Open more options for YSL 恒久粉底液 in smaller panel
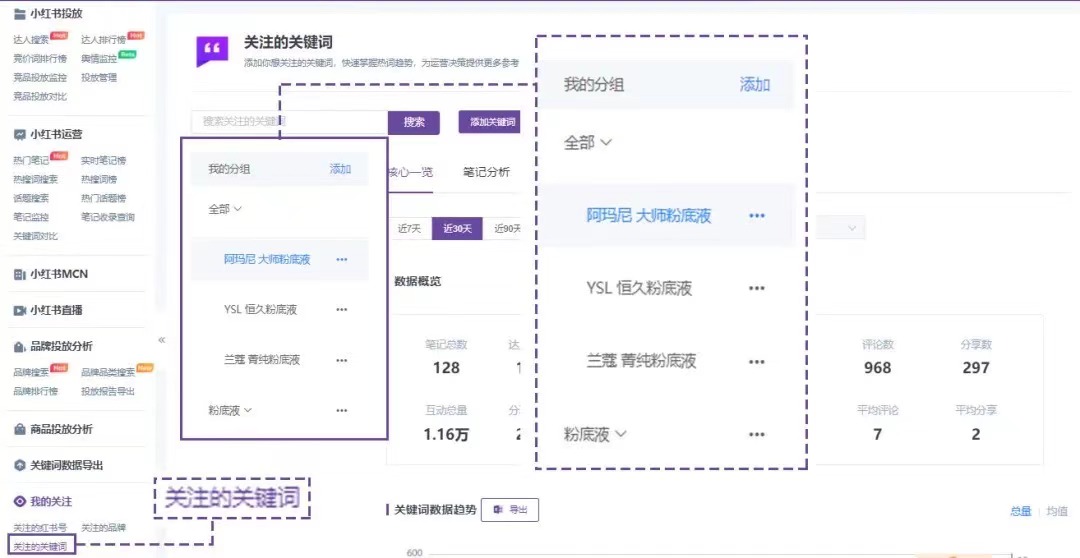1080x558 pixels. (x=342, y=310)
